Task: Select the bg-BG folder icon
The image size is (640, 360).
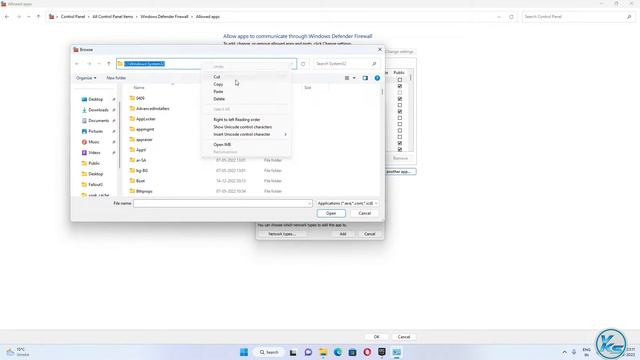Action: (132, 170)
